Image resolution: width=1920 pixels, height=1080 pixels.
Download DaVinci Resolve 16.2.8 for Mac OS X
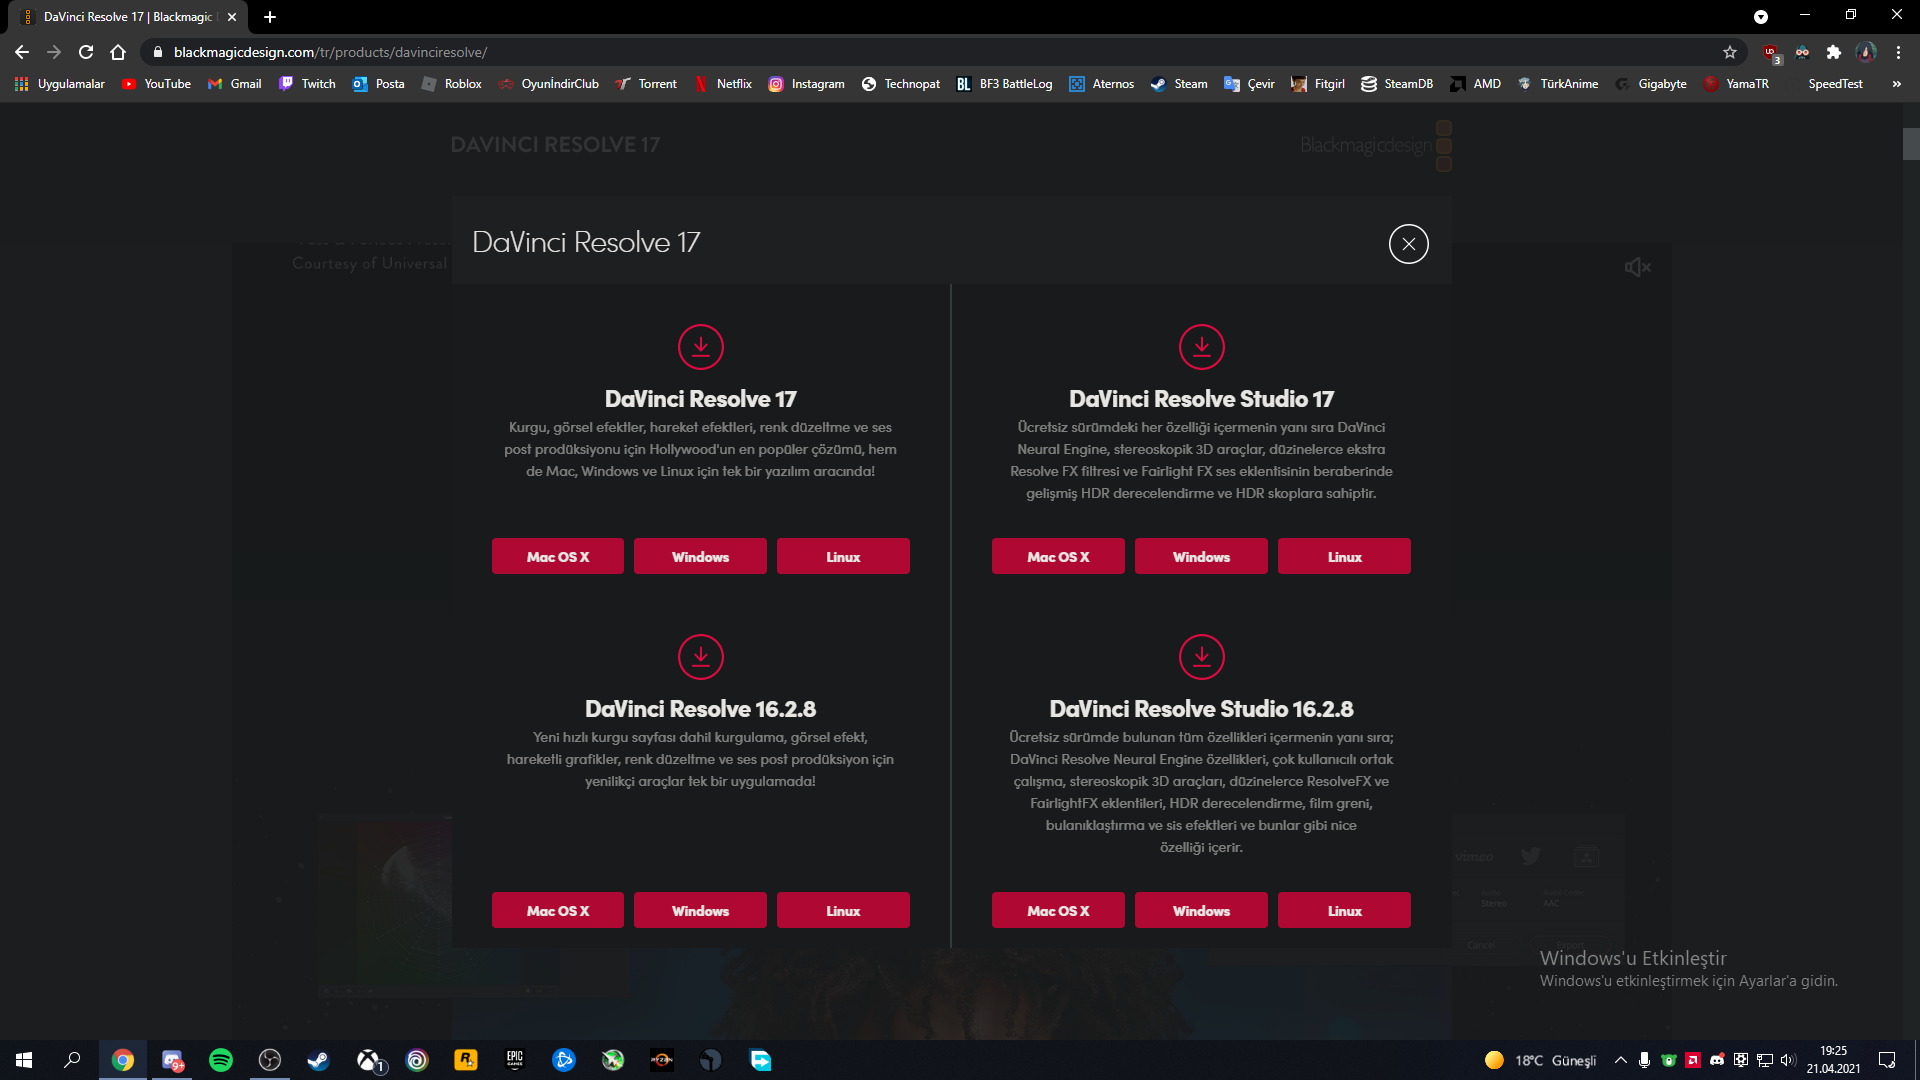click(x=557, y=910)
